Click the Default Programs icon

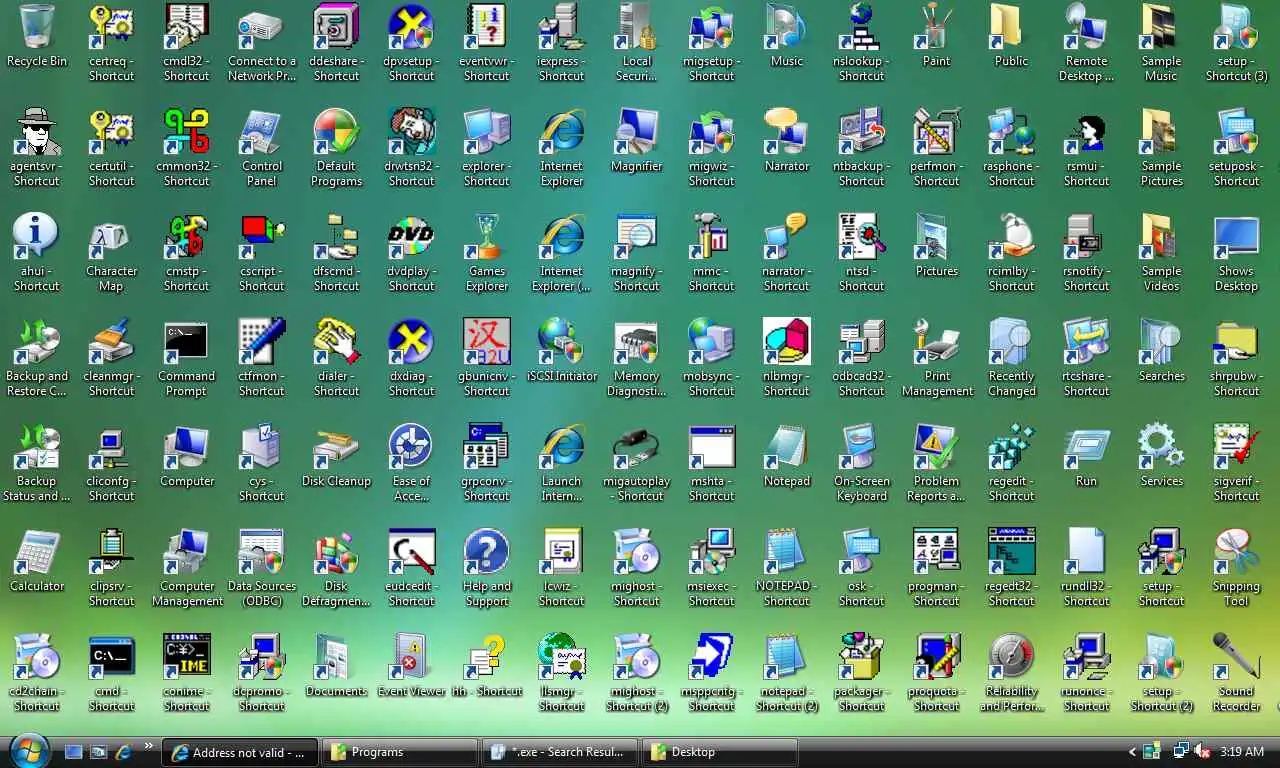(337, 132)
